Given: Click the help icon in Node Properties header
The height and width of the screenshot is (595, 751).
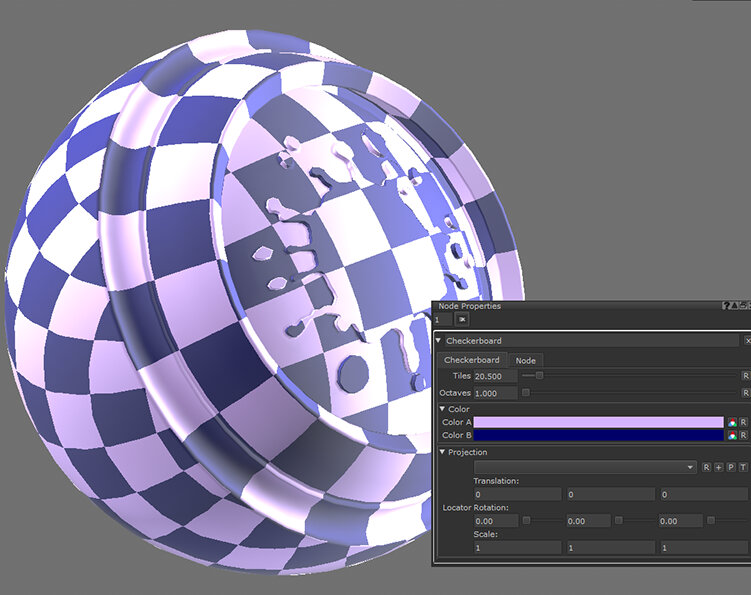Looking at the screenshot, I should coord(726,306).
